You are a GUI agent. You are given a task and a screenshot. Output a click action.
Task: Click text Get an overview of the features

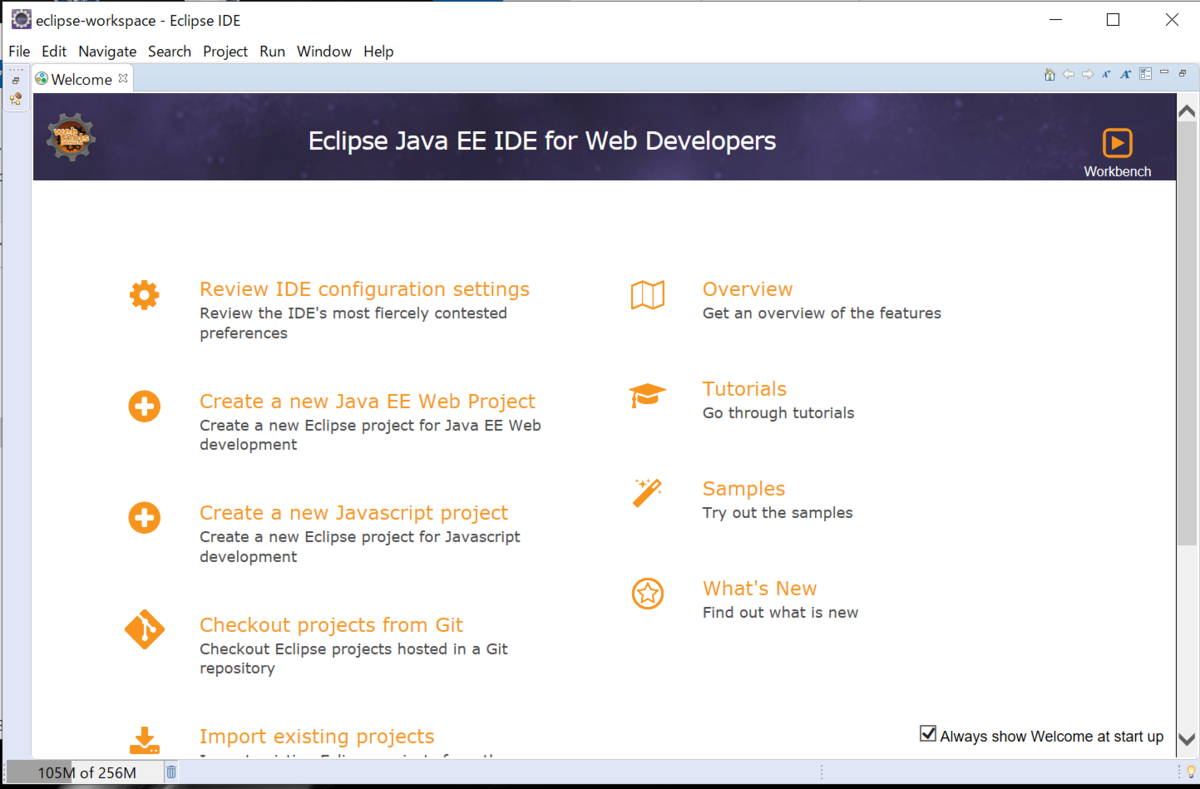[x=821, y=313]
